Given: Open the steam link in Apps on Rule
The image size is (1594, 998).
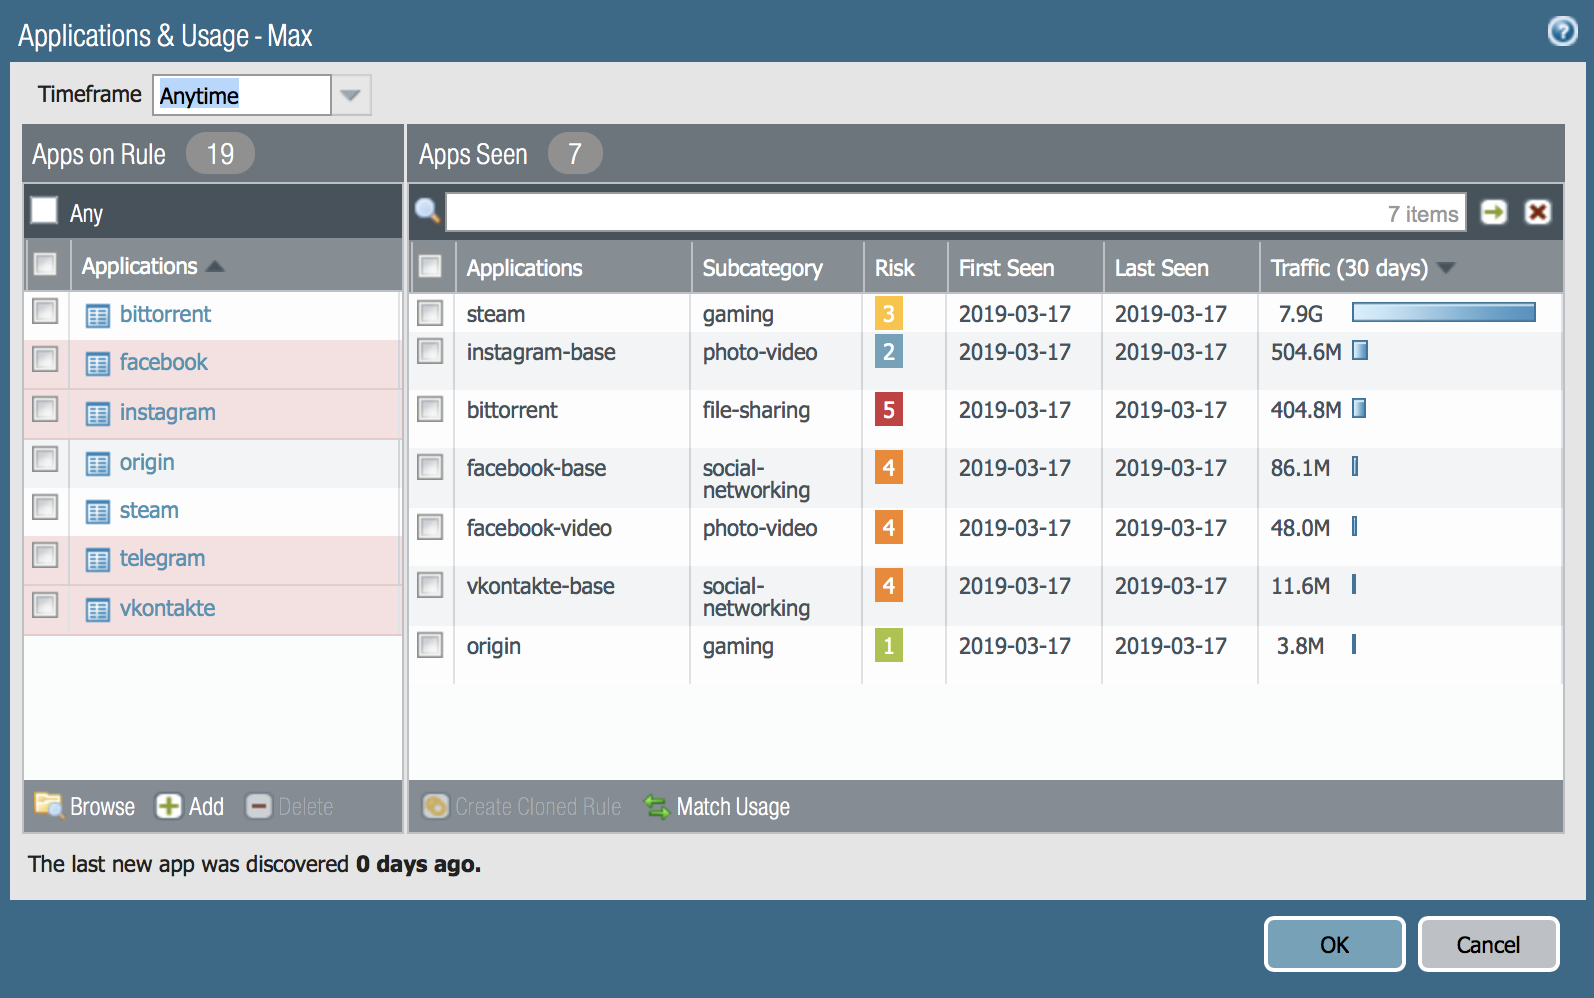Looking at the screenshot, I should pyautogui.click(x=149, y=510).
